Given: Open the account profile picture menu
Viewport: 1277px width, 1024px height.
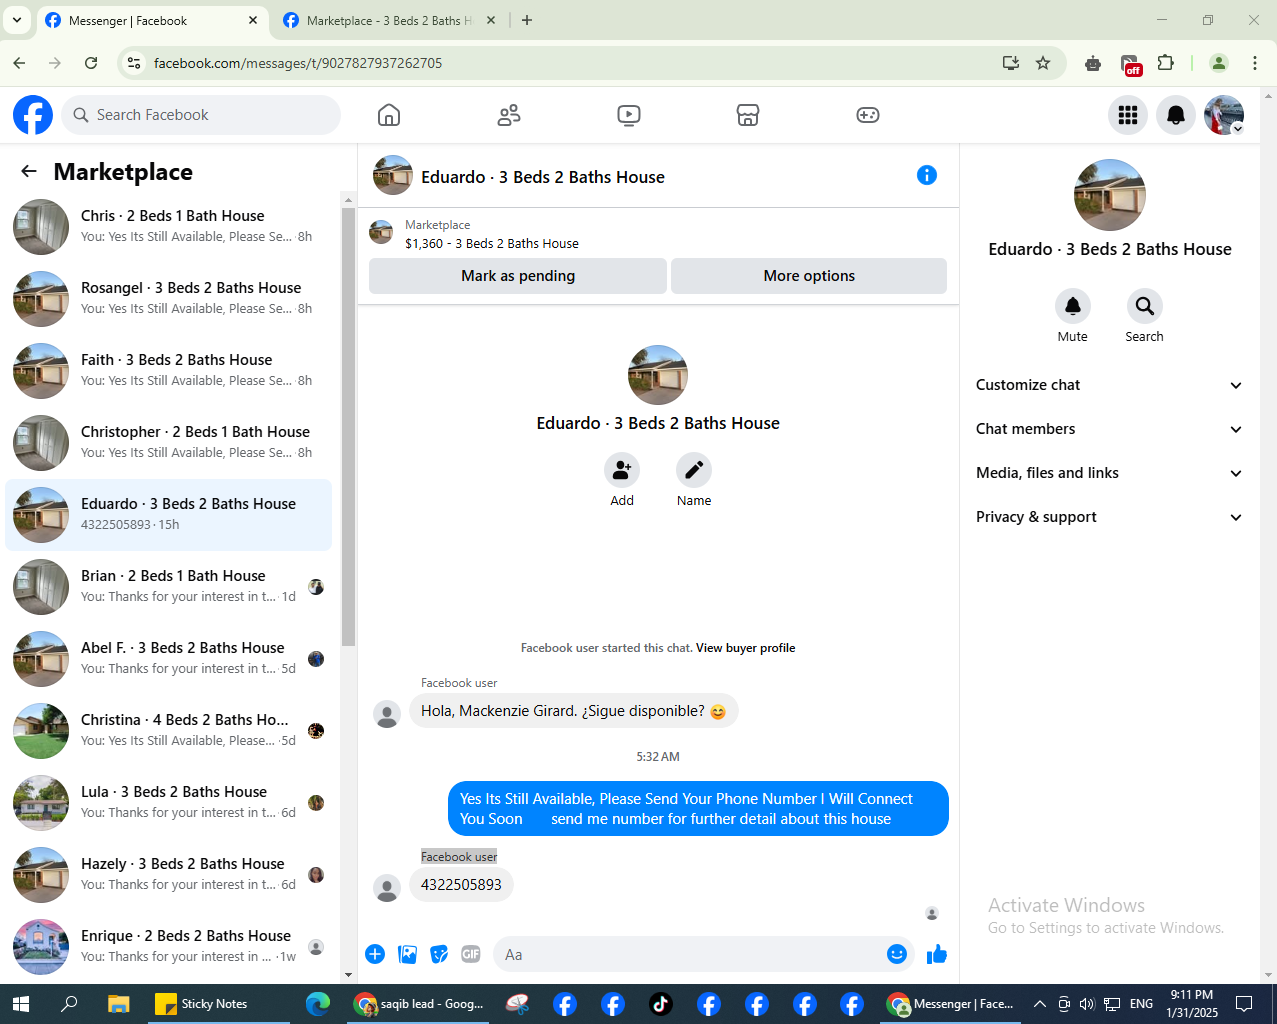Looking at the screenshot, I should tap(1224, 115).
